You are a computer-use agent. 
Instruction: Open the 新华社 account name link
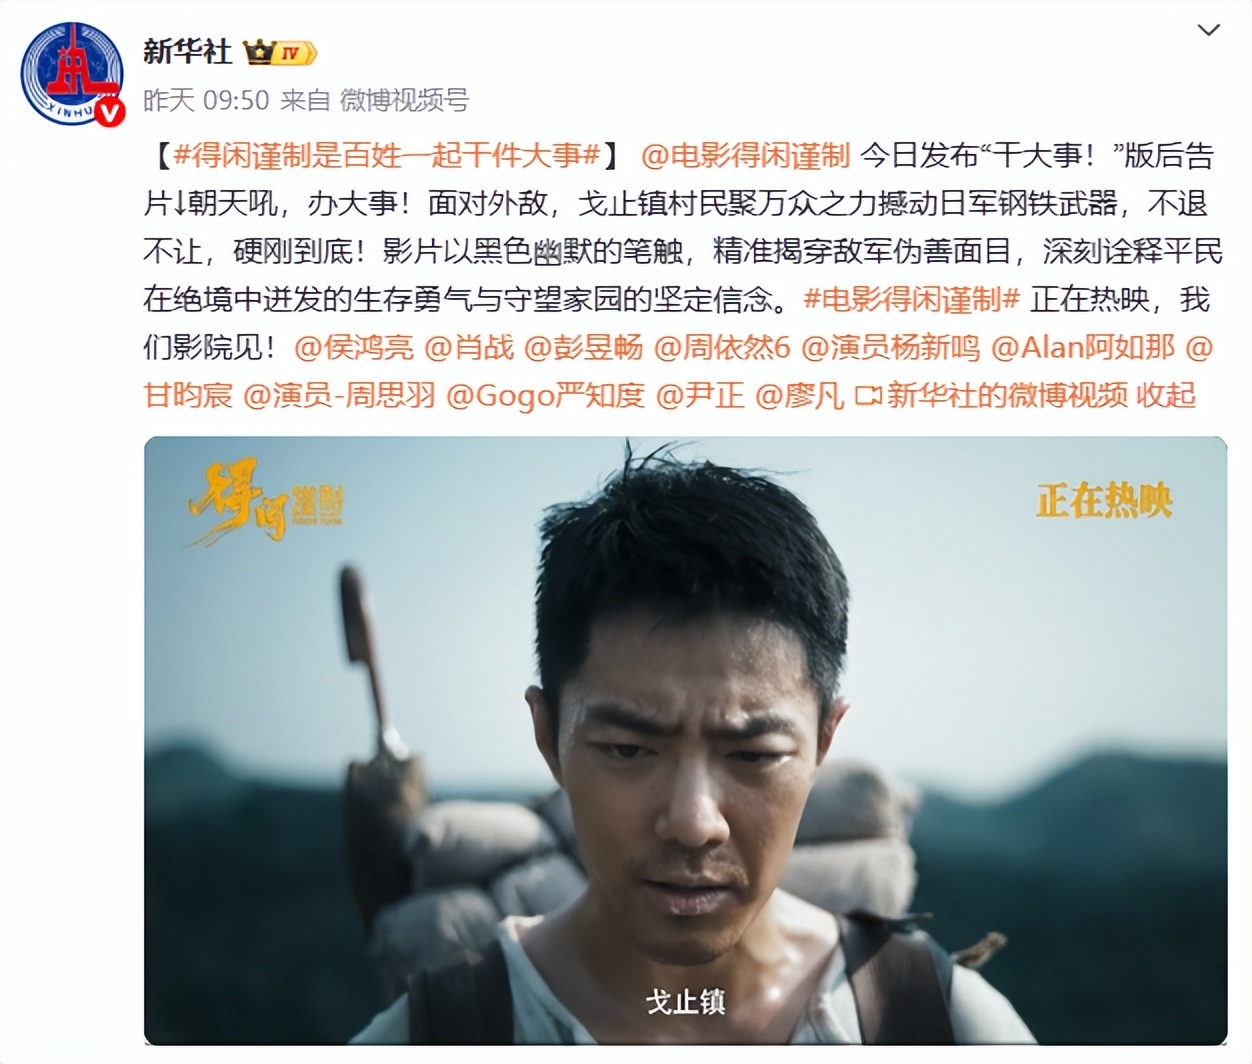pyautogui.click(x=187, y=50)
